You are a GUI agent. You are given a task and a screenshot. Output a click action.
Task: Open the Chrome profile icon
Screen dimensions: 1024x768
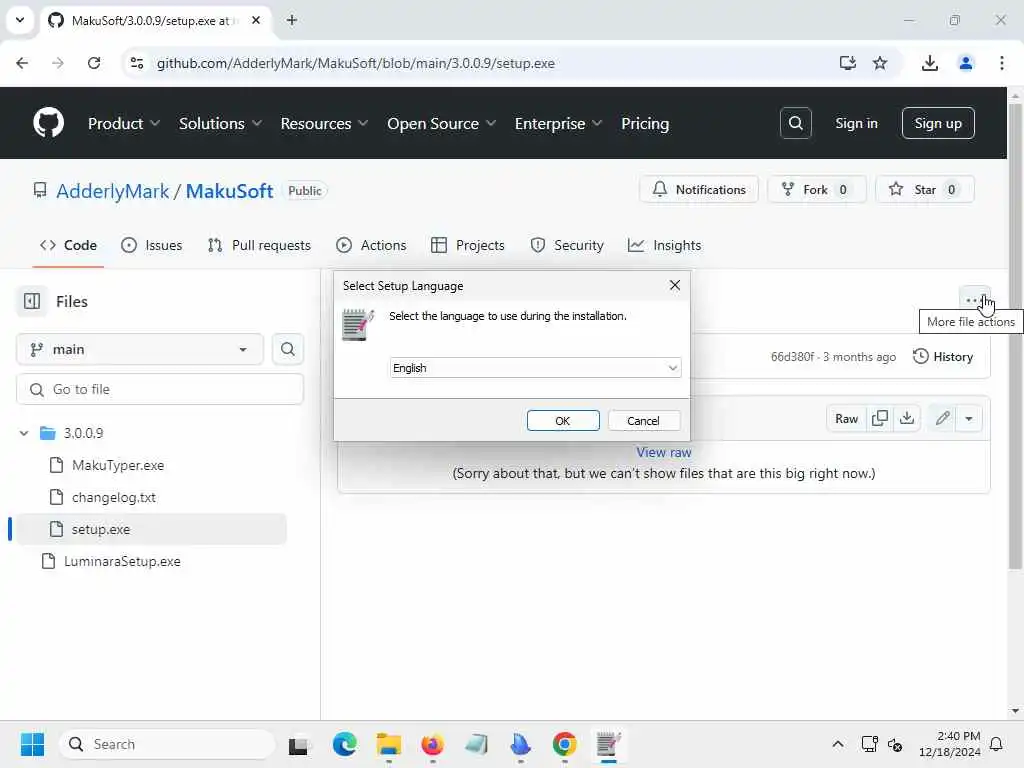[965, 63]
